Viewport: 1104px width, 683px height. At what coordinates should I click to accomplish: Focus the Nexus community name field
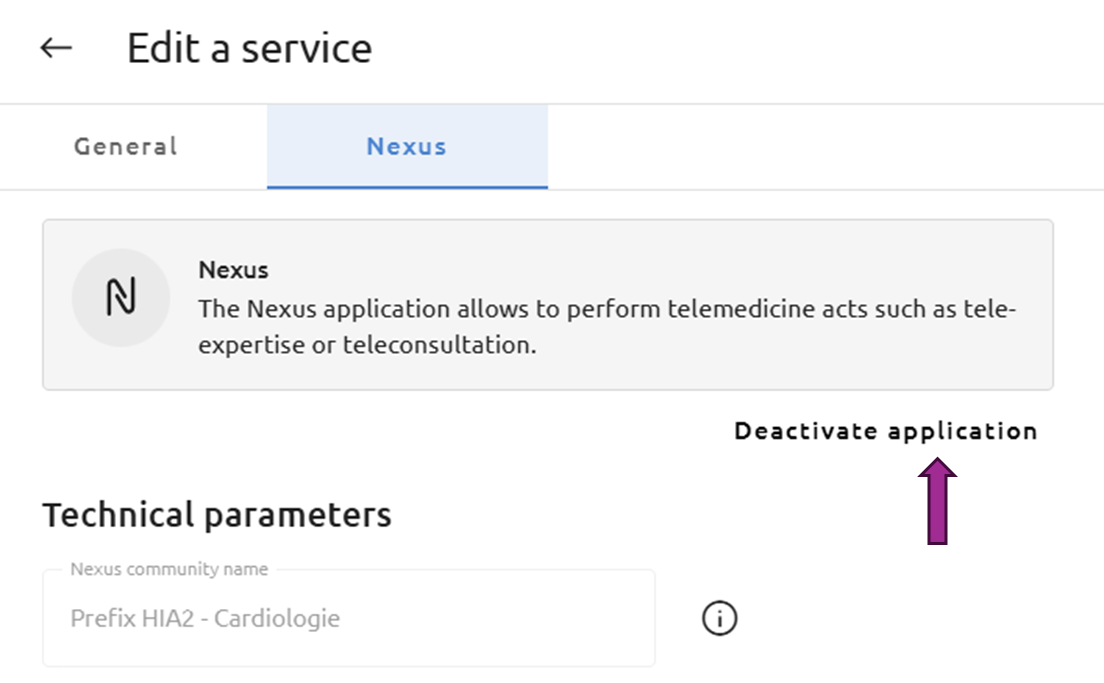349,618
